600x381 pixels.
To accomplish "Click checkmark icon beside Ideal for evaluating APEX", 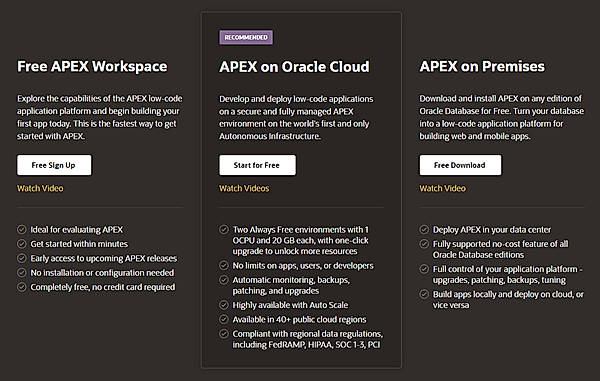I will click(22, 230).
